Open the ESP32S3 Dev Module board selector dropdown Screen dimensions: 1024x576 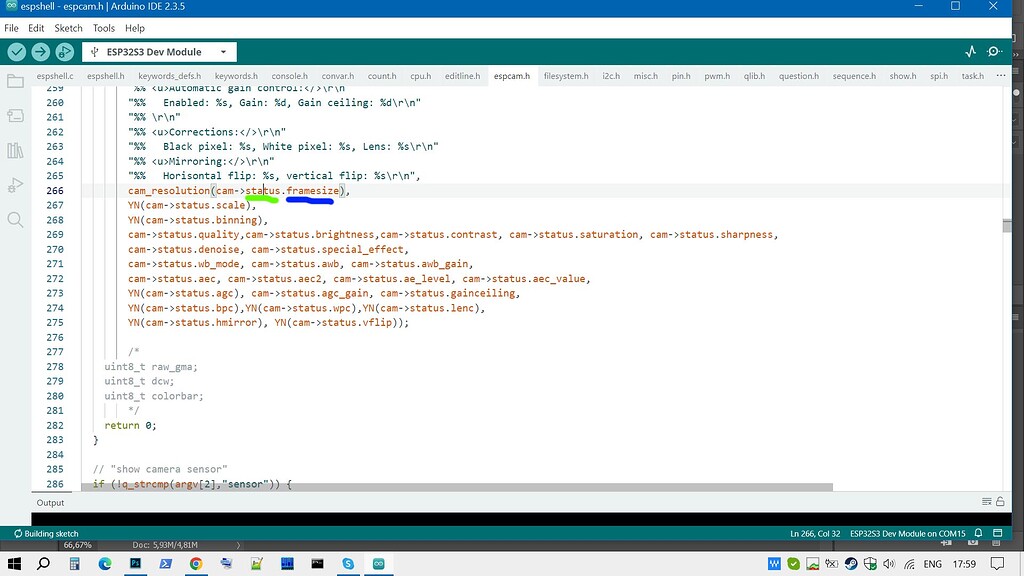coord(160,51)
